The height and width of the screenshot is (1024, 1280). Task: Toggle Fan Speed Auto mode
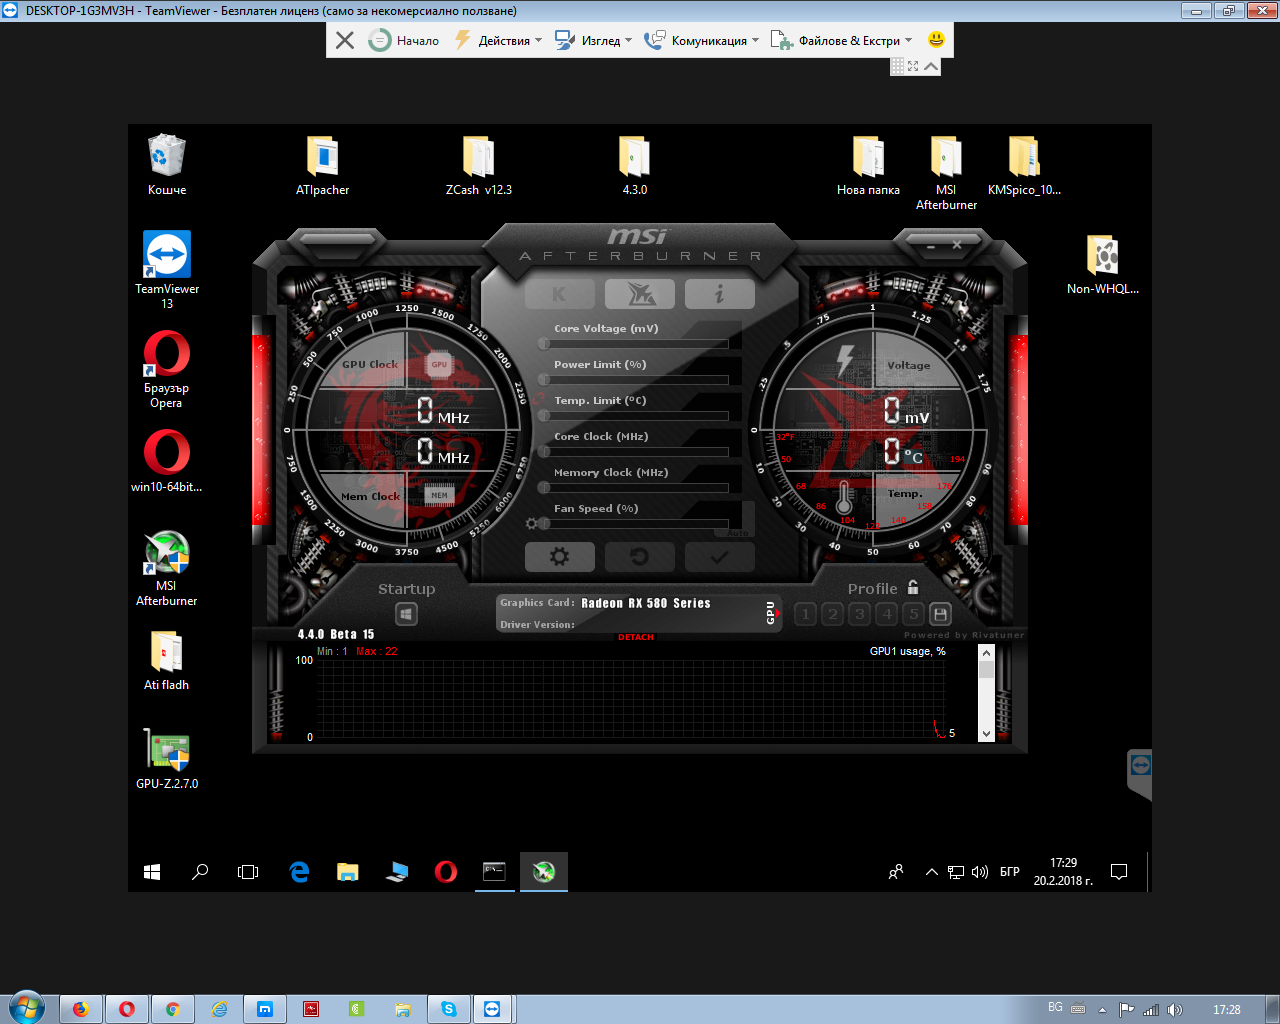click(x=737, y=533)
